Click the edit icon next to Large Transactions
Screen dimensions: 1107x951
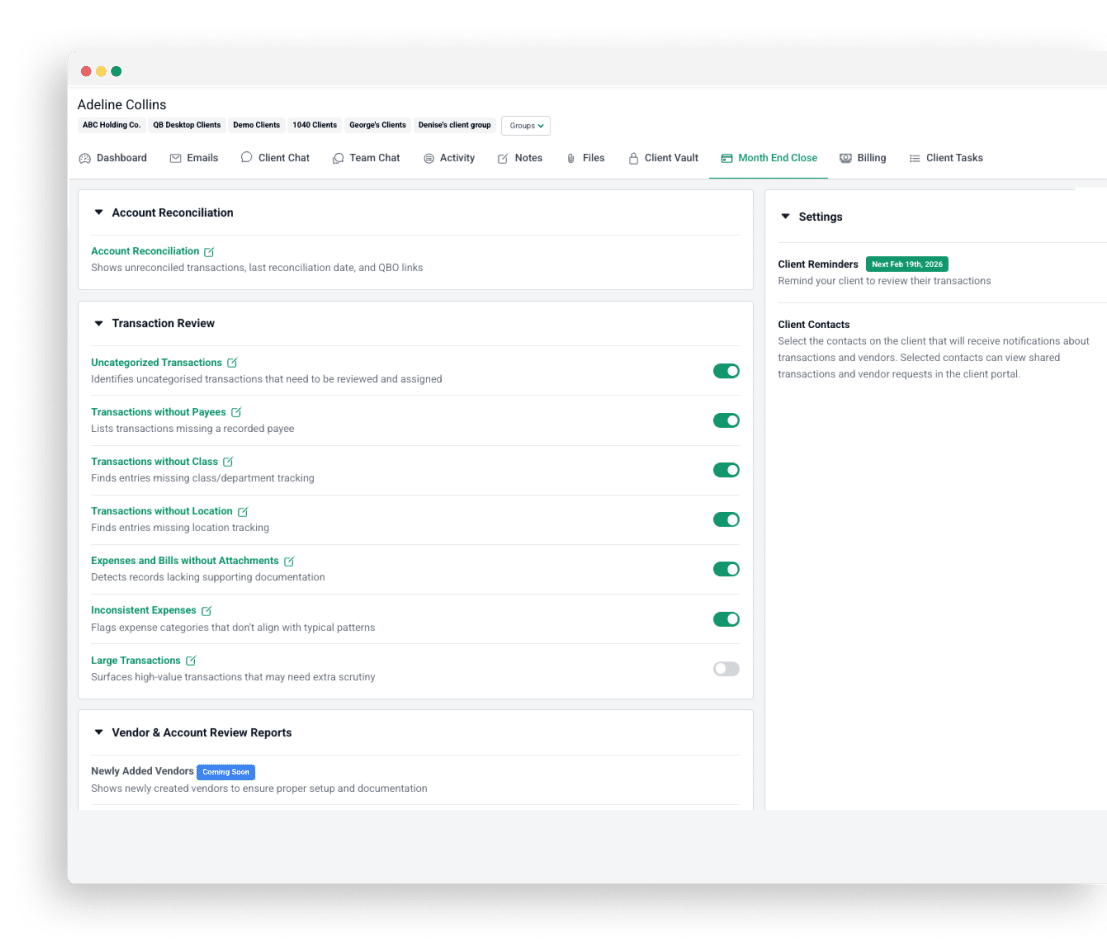(x=190, y=660)
